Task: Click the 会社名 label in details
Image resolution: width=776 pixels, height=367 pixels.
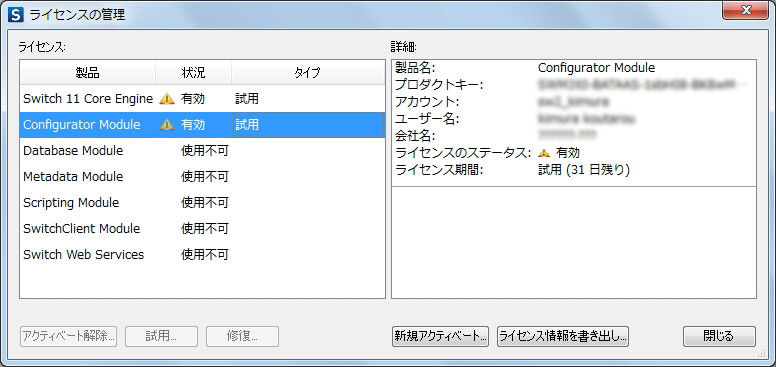Action: point(415,136)
